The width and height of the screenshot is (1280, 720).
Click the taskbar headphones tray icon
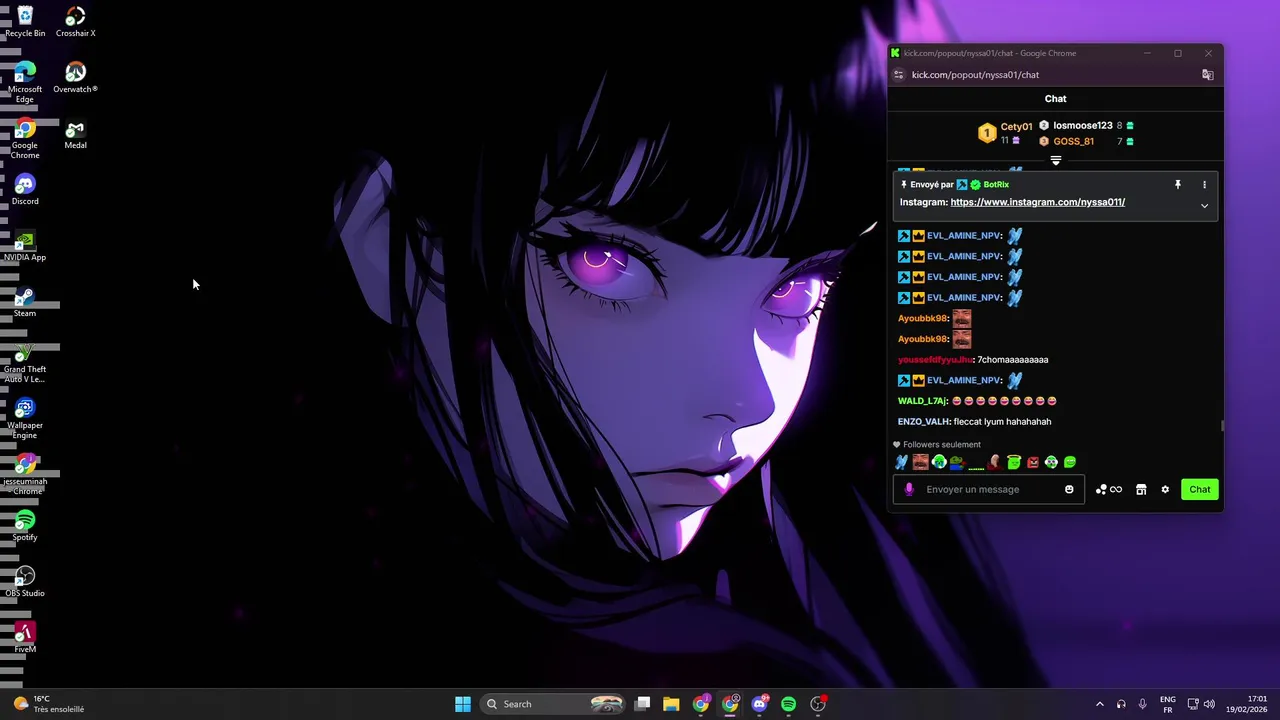[x=1121, y=704]
